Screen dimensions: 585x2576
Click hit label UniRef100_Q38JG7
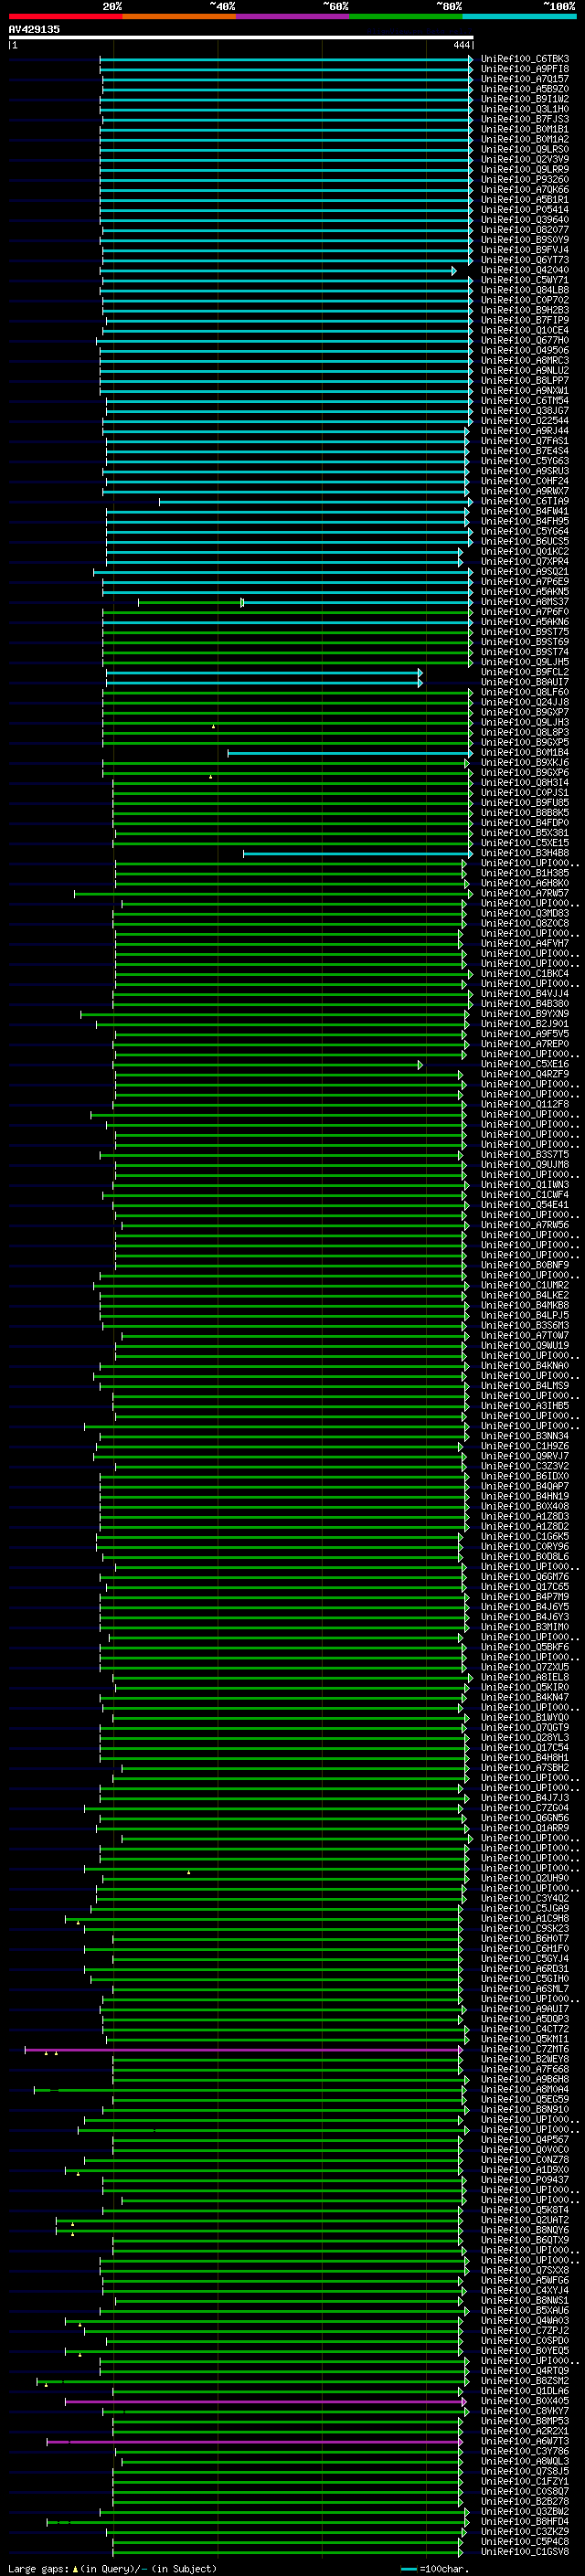[525, 411]
